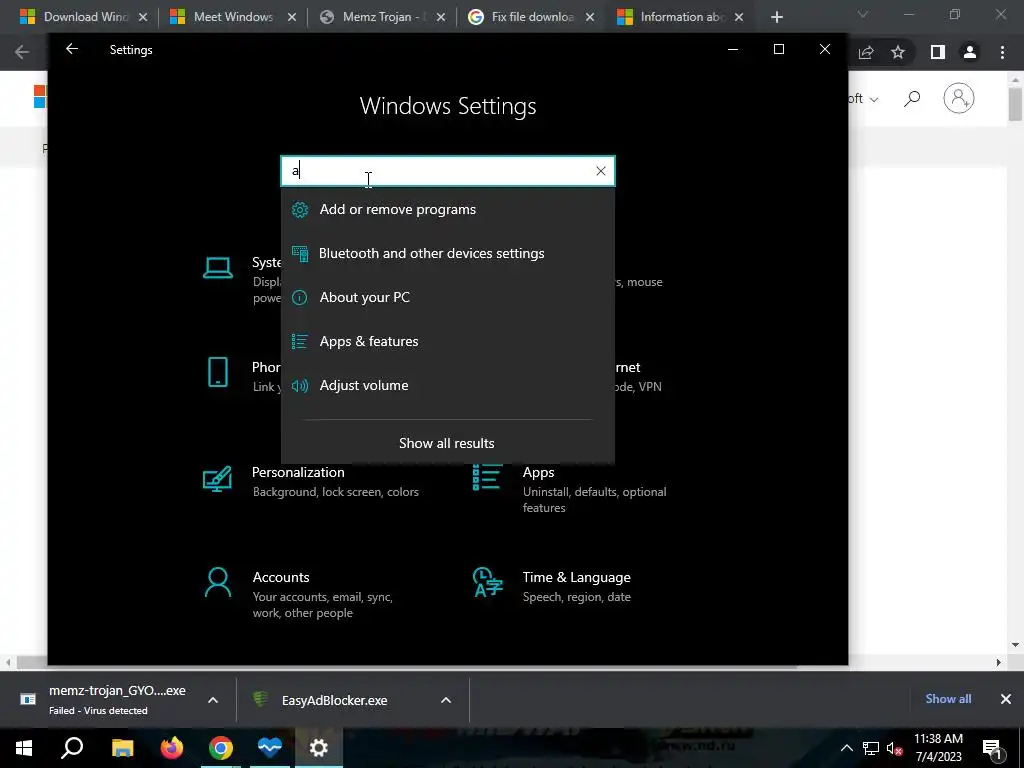This screenshot has height=768, width=1024.
Task: Click Settings gear in taskbar
Action: 319,748
